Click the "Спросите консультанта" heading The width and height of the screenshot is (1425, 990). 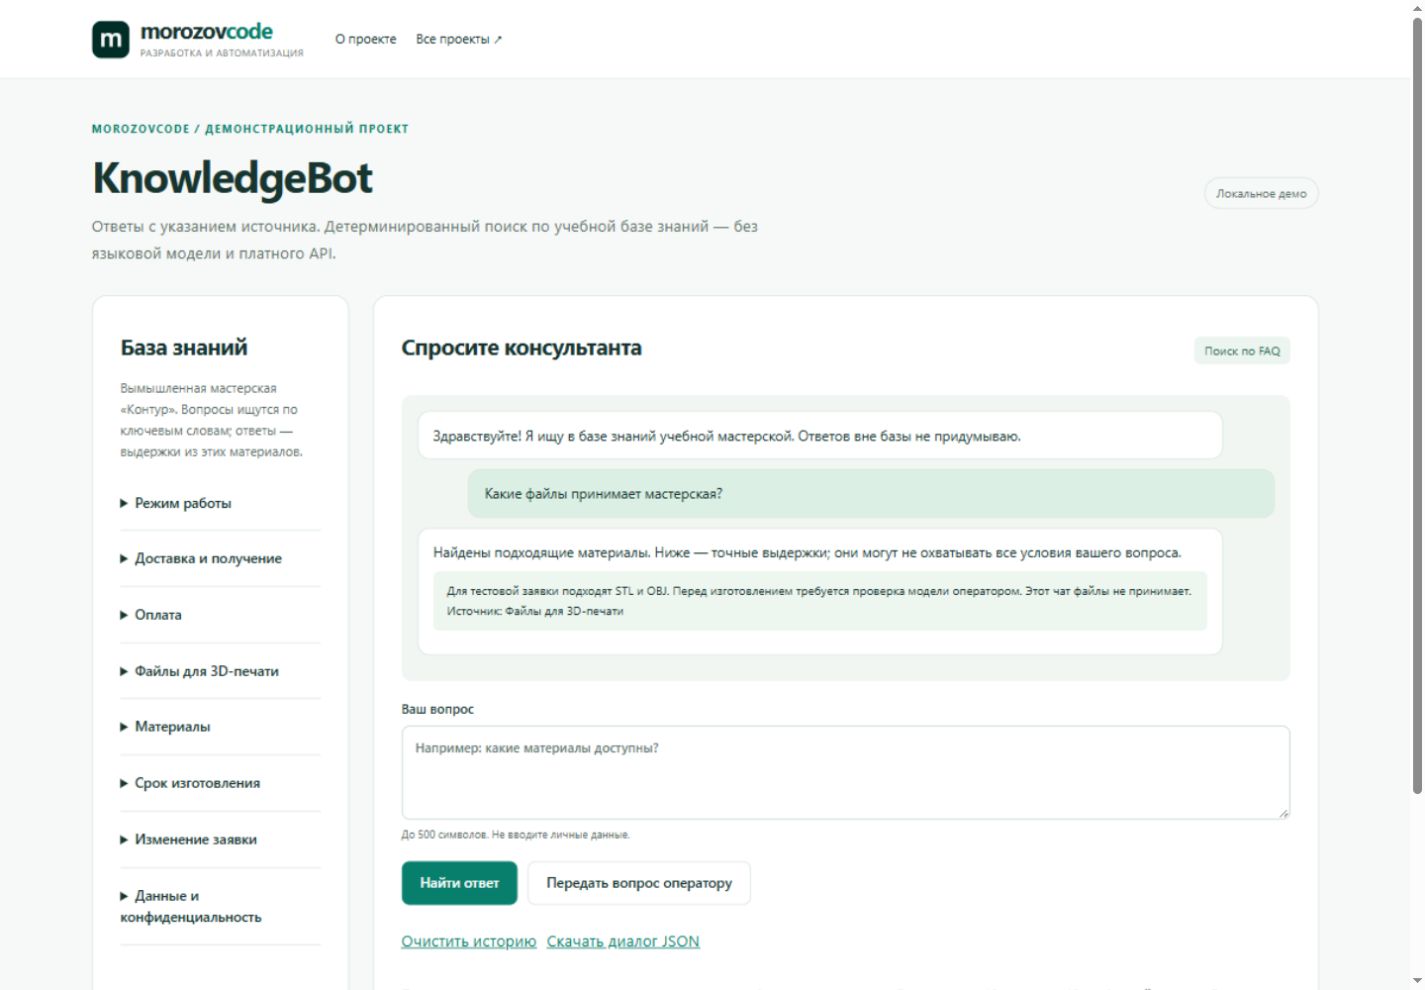point(522,348)
